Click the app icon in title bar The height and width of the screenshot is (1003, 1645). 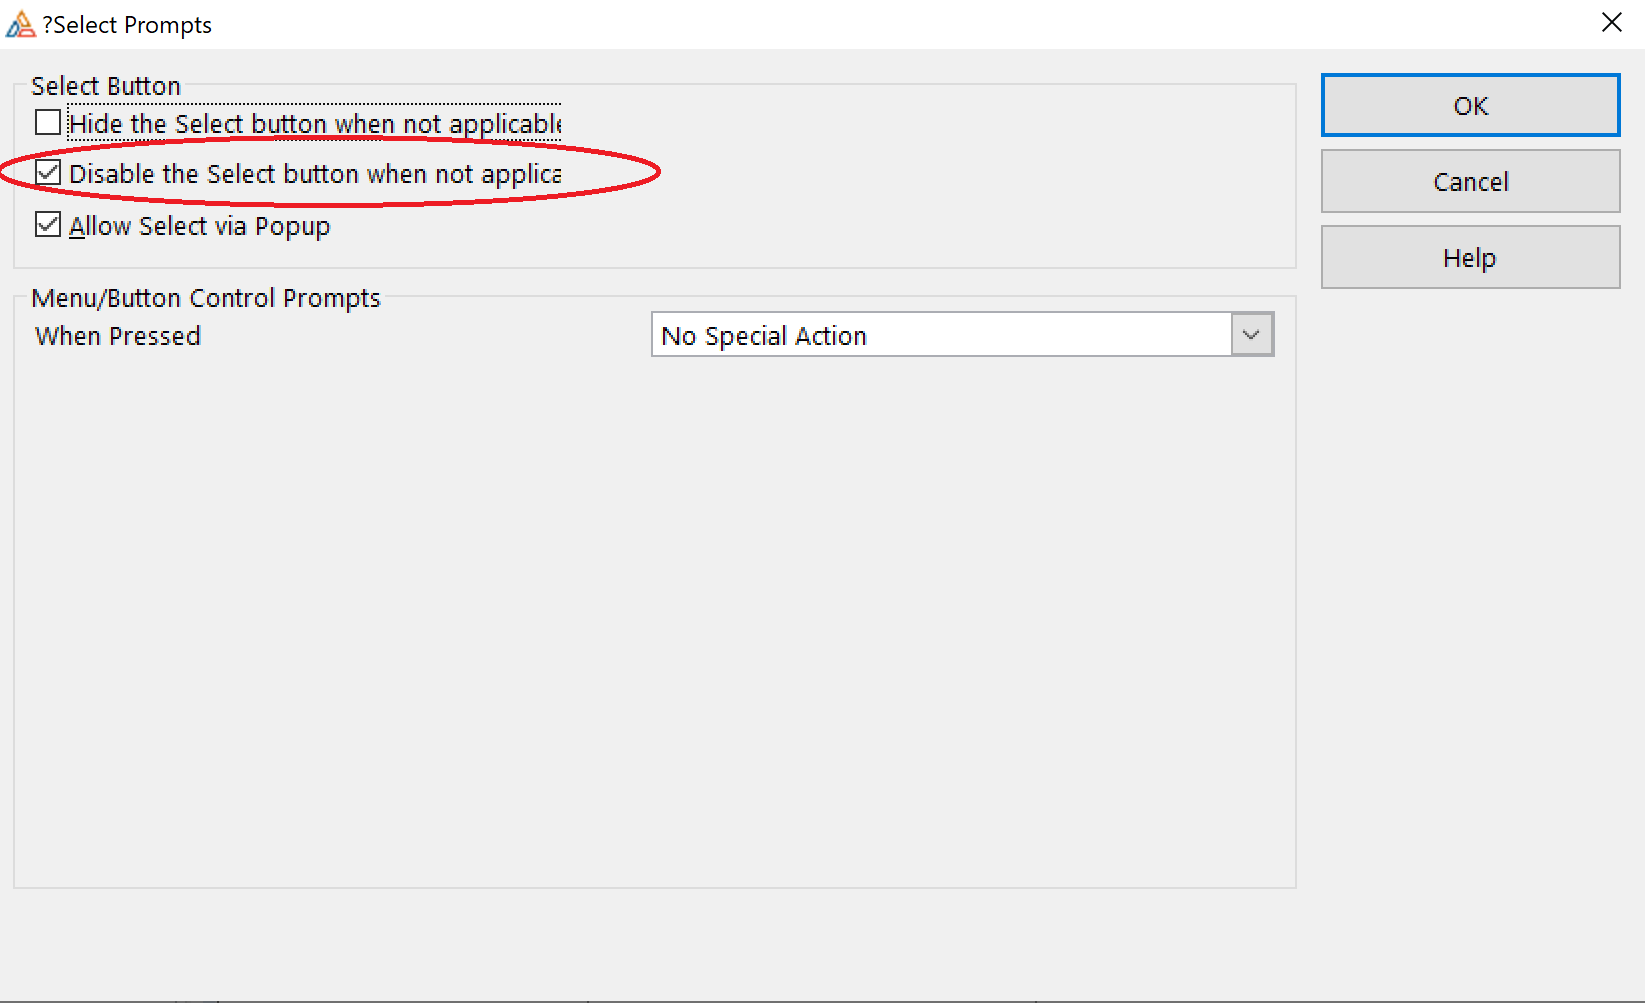point(20,24)
